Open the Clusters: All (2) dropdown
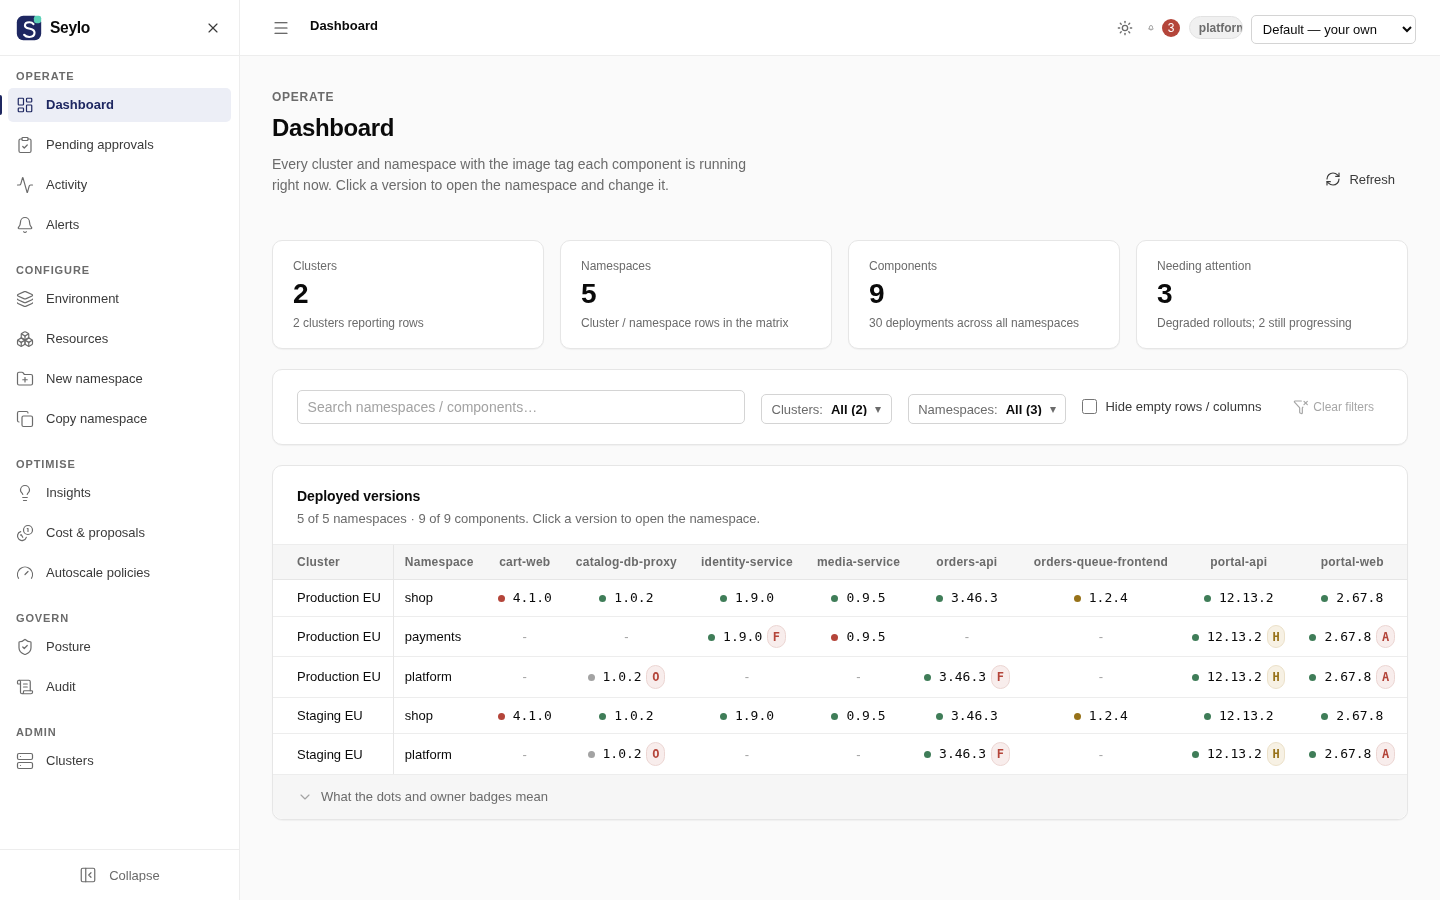This screenshot has height=900, width=1440. (x=826, y=409)
